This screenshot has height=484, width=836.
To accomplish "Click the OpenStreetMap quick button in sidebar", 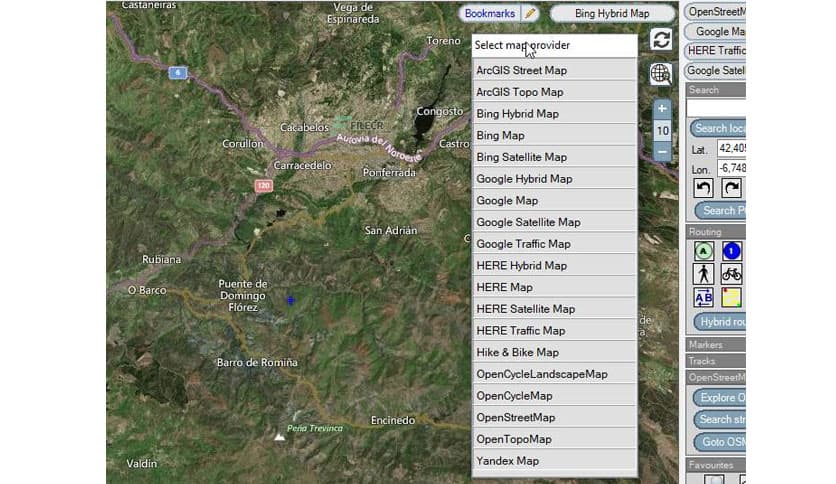I will [715, 12].
